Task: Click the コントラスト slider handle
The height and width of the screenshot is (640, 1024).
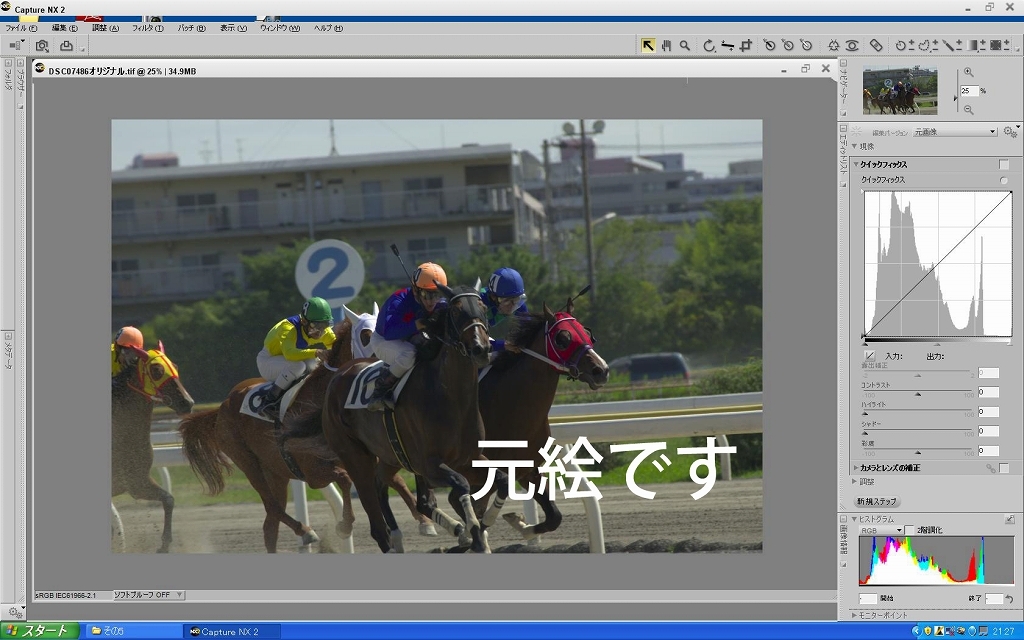Action: [x=918, y=394]
